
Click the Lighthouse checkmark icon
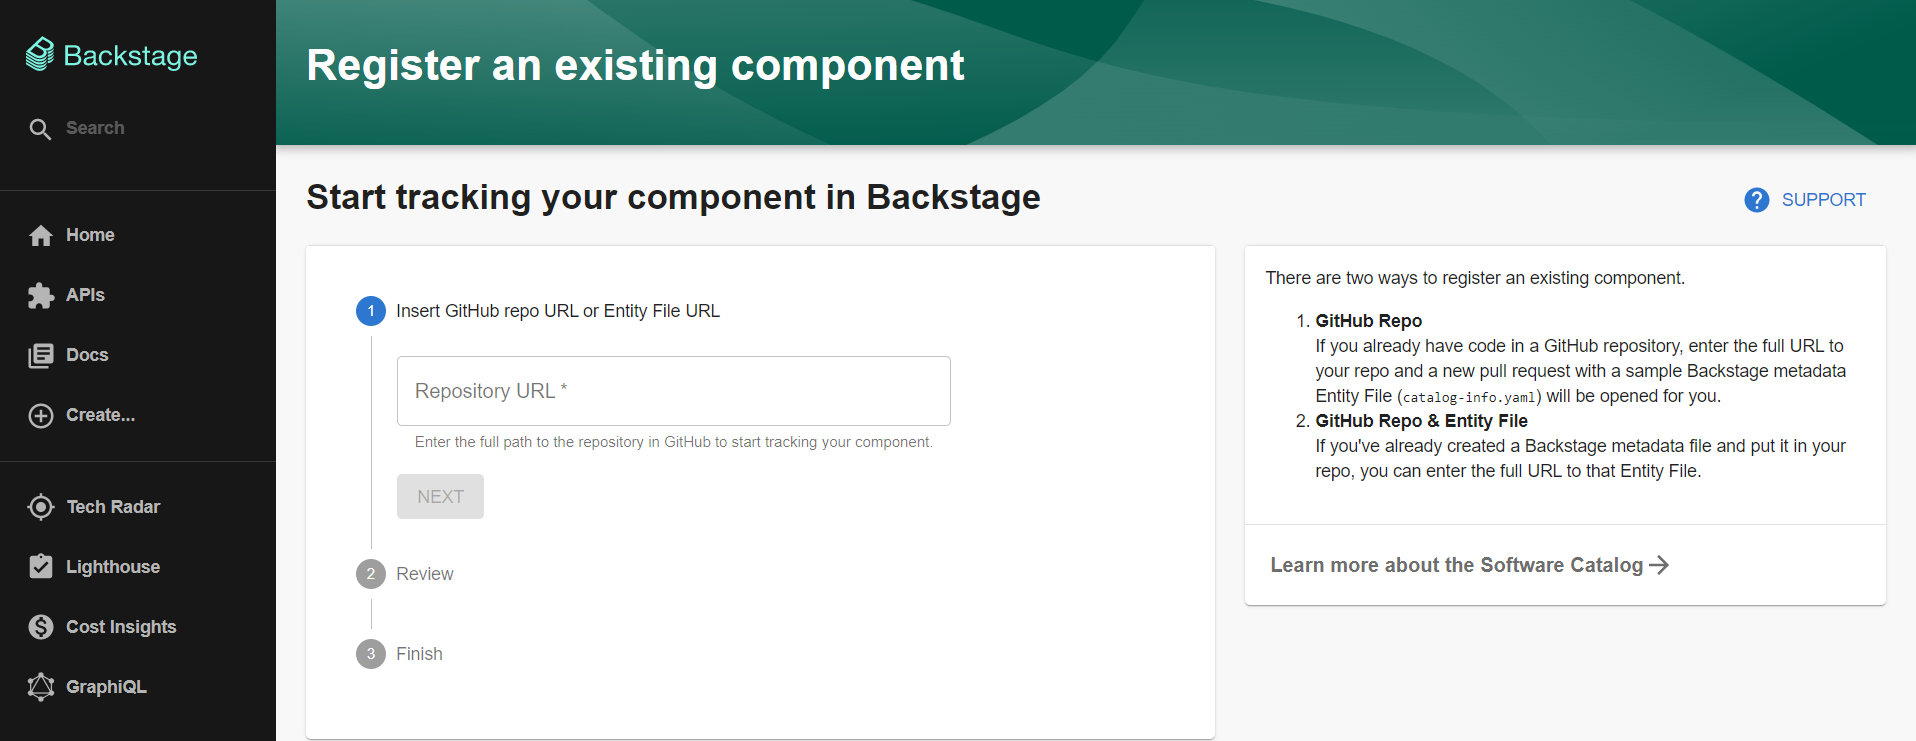pos(41,567)
